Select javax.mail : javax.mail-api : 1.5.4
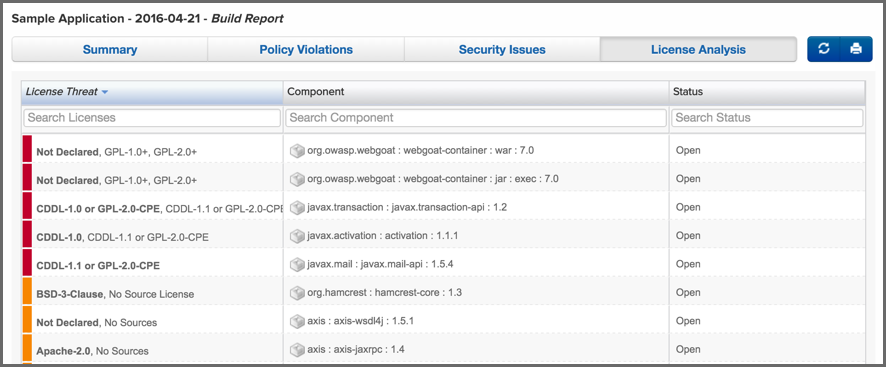Viewport: 886px width, 367px height. click(x=381, y=264)
